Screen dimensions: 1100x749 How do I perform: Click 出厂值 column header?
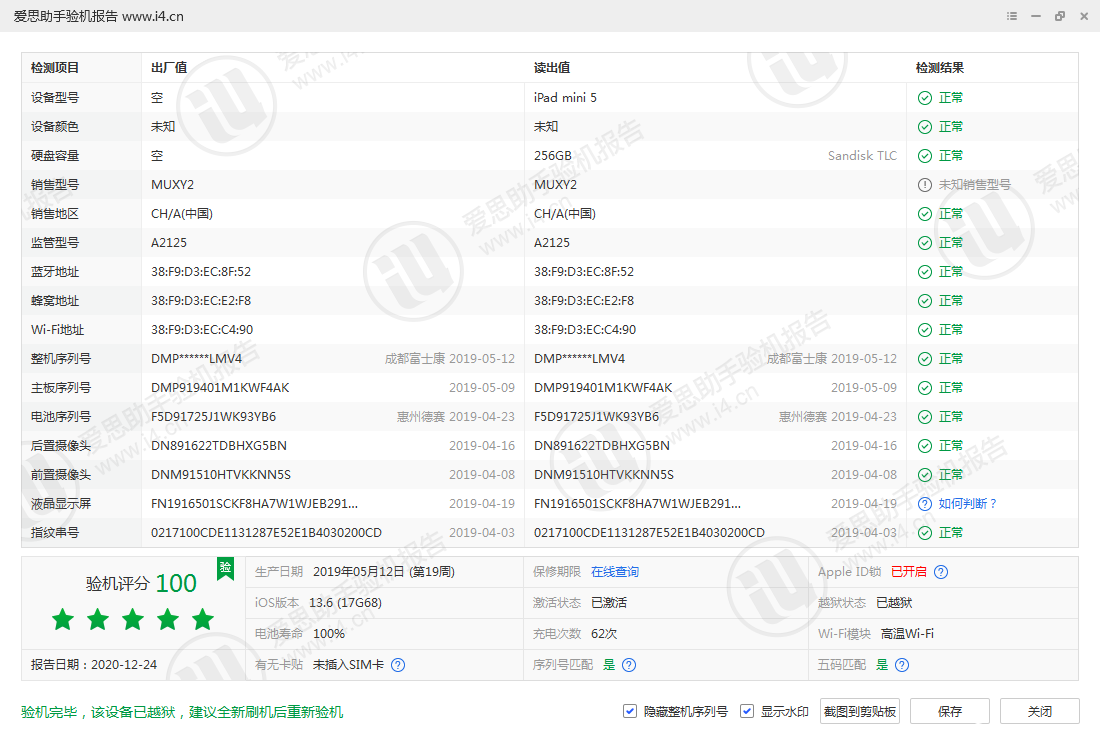(169, 67)
